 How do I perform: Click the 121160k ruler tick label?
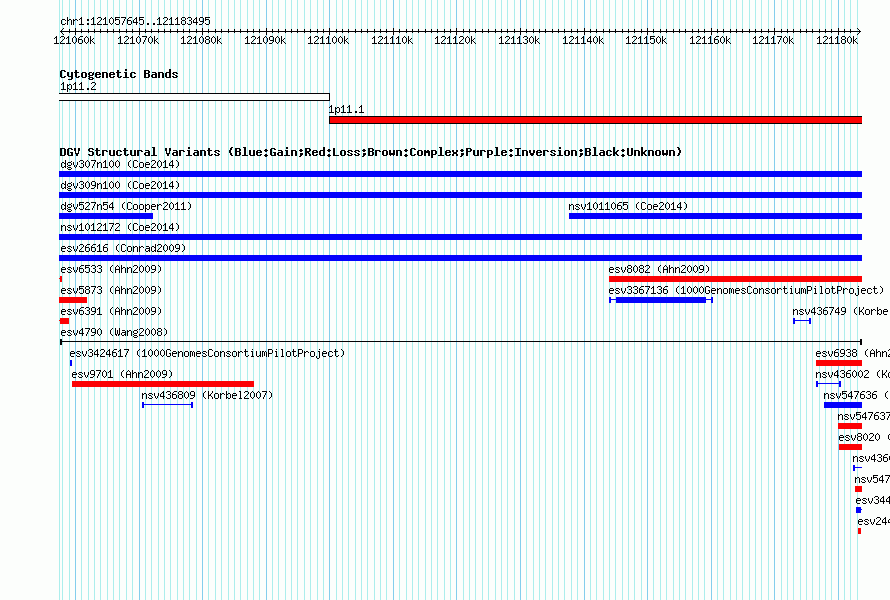(710, 40)
